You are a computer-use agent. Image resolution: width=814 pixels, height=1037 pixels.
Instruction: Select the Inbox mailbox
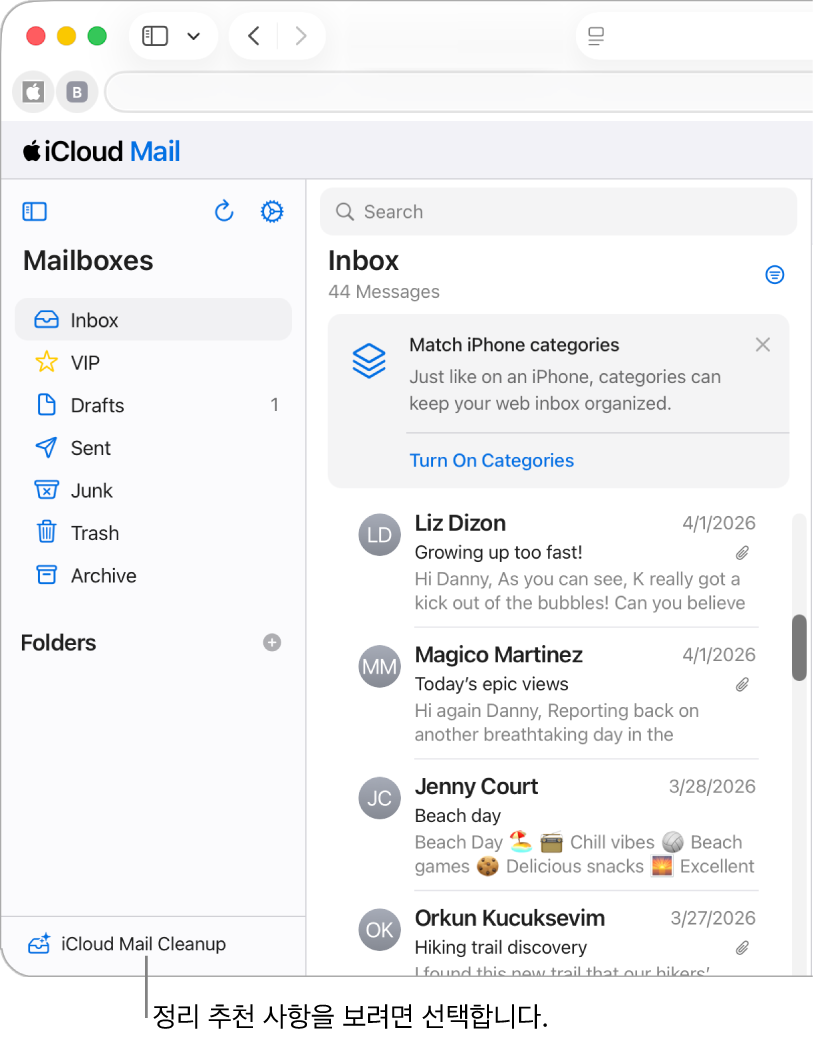click(x=153, y=320)
